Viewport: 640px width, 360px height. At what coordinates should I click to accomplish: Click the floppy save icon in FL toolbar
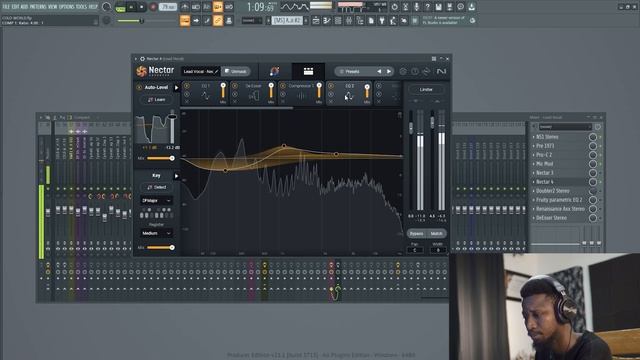(x=438, y=7)
